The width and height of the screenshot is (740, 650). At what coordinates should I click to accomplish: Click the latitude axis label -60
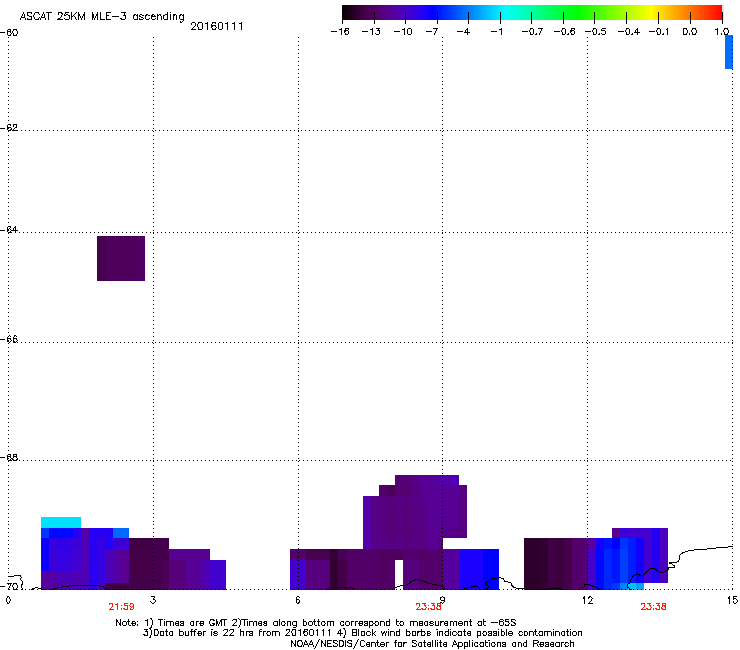(9, 33)
